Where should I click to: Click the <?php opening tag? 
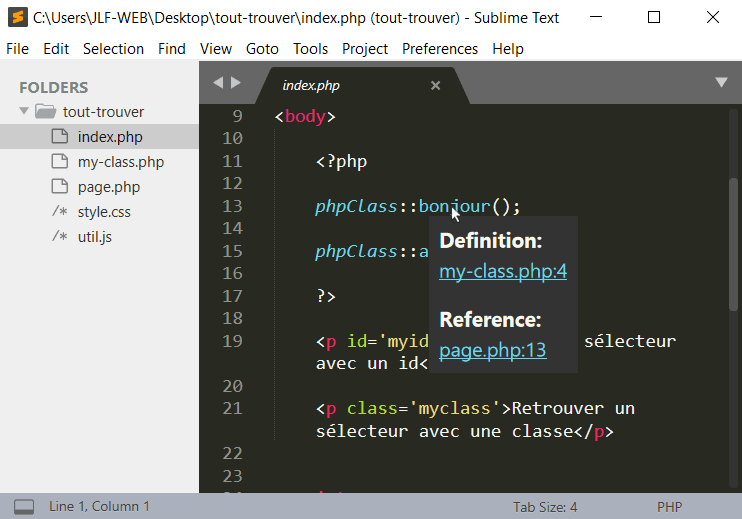click(341, 161)
